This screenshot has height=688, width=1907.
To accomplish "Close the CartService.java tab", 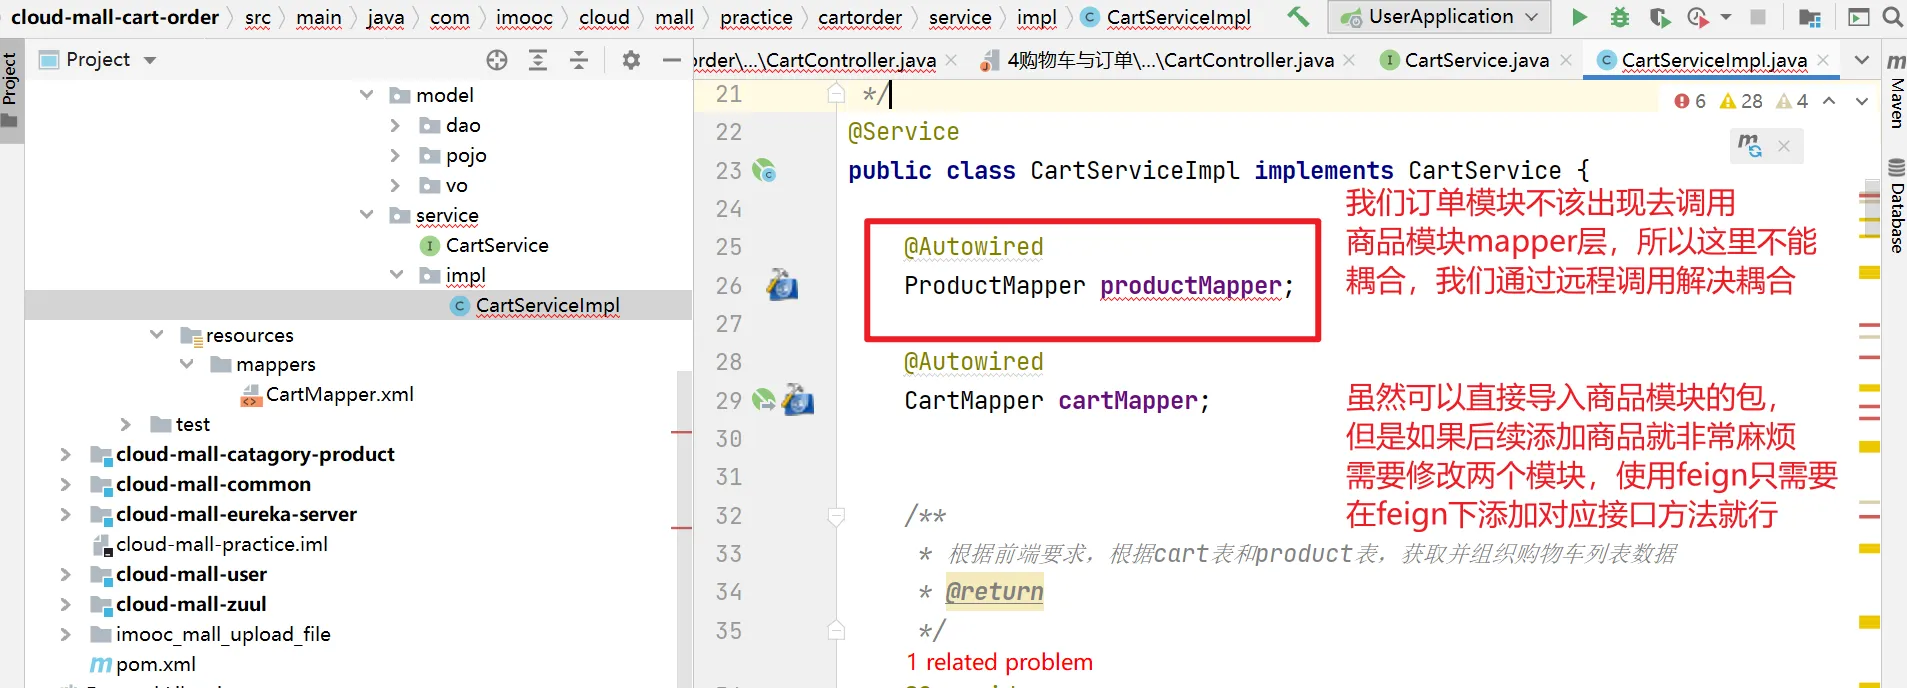I will 1566,60.
